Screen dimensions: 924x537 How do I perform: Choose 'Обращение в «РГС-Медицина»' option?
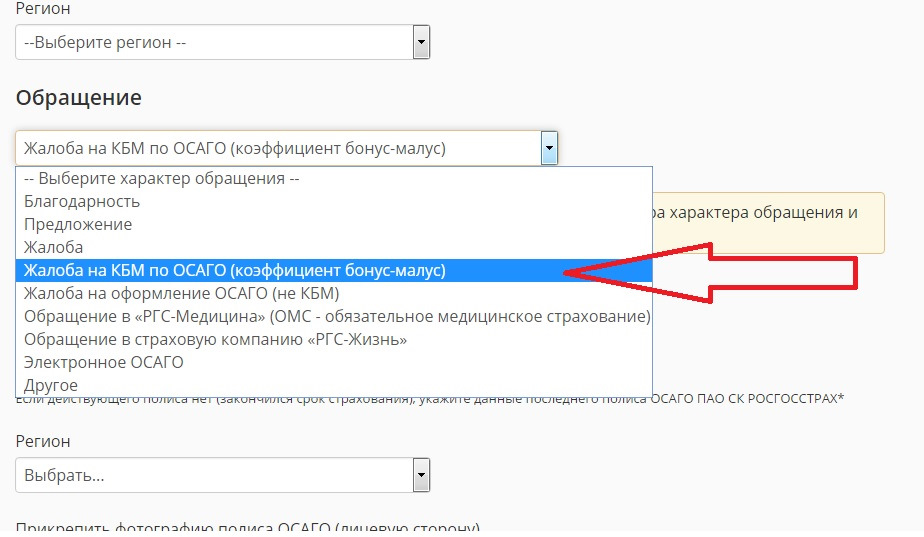click(x=334, y=317)
